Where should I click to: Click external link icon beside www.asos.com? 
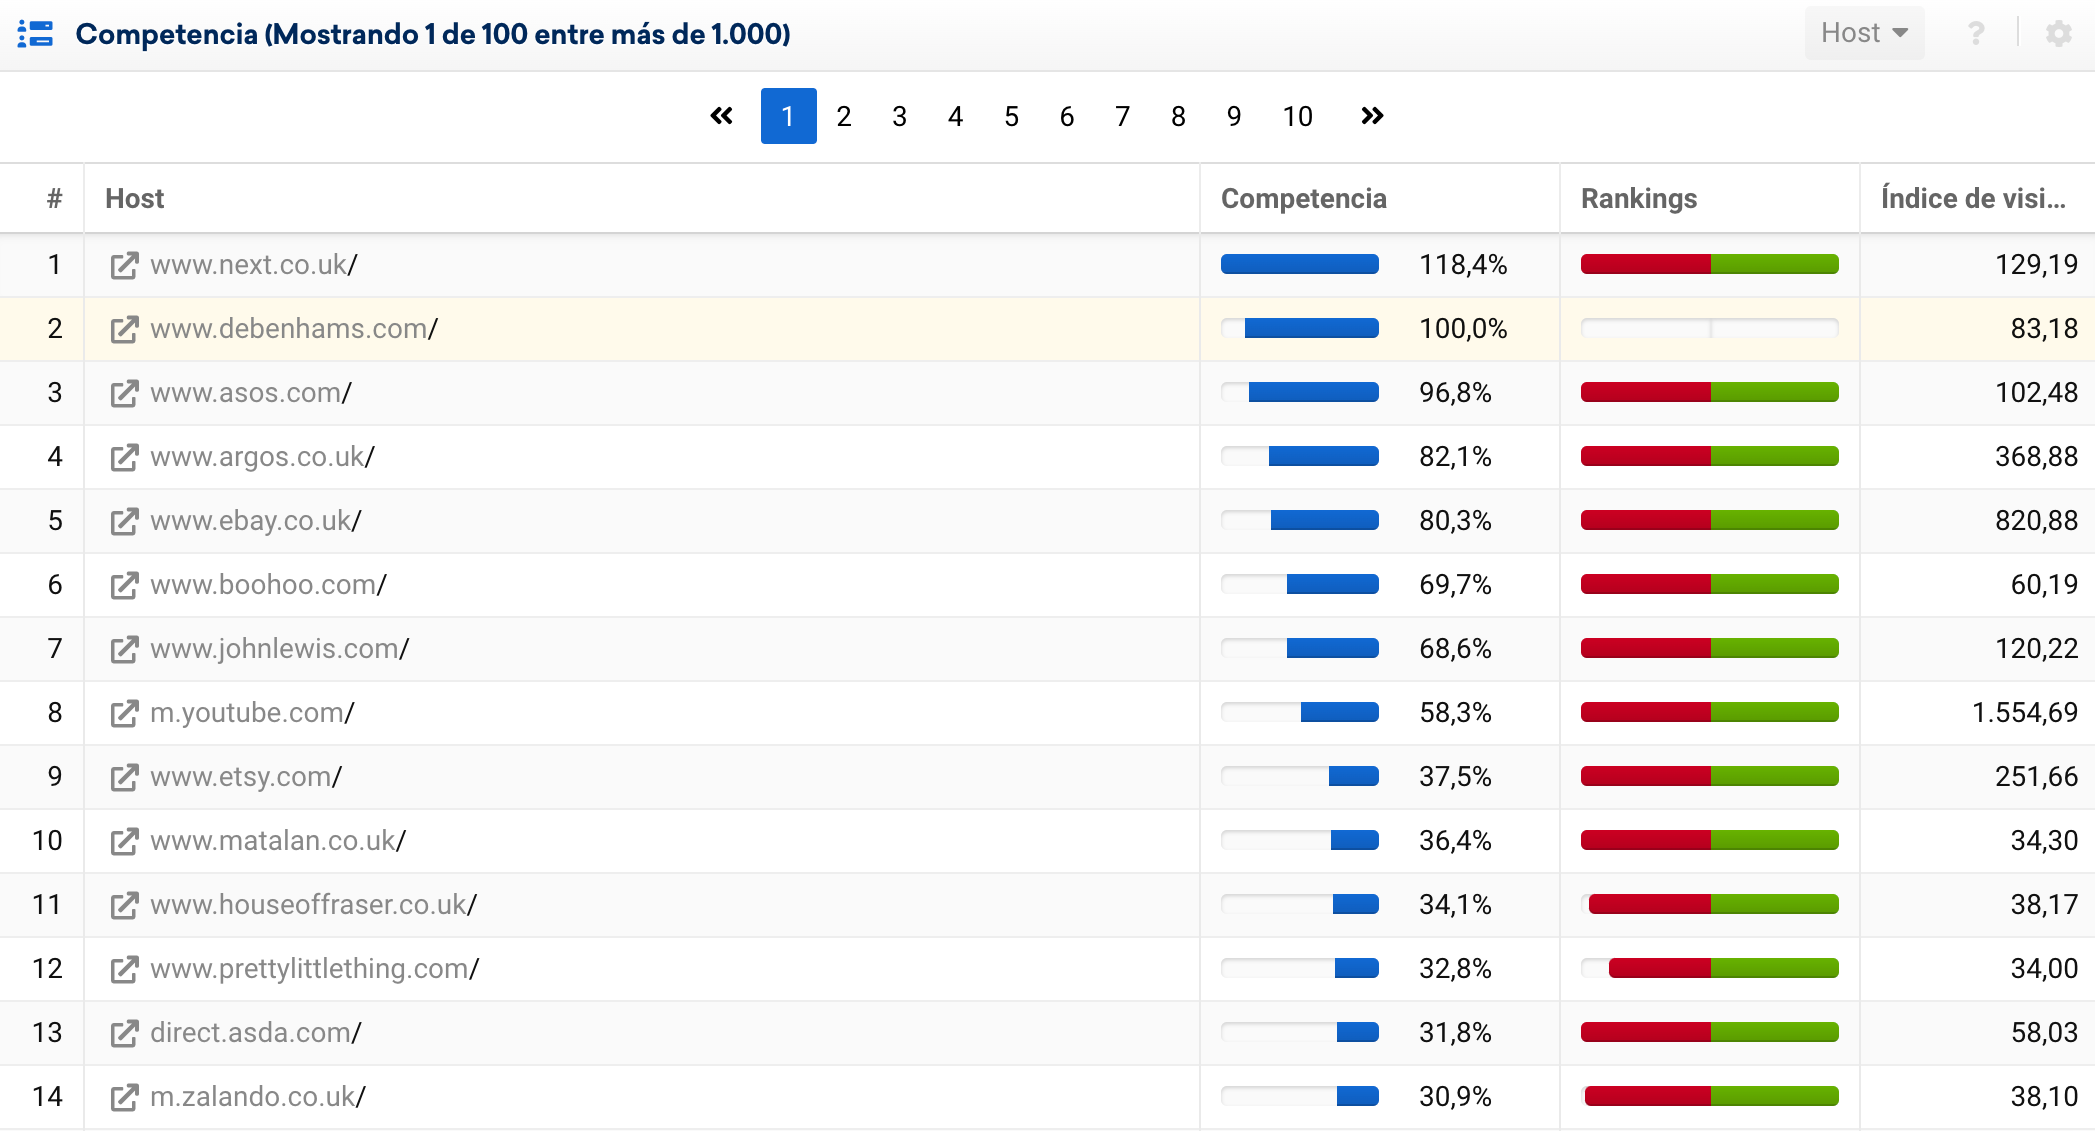[x=124, y=393]
